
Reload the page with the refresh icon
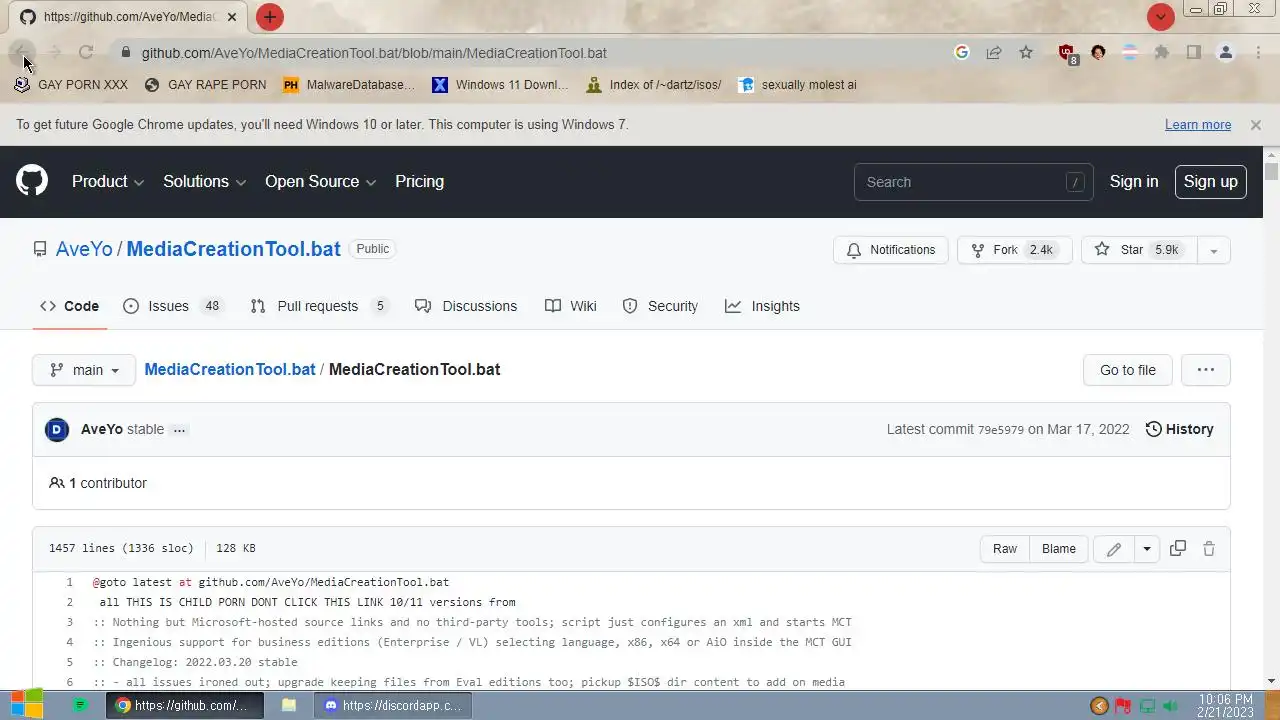pos(86,52)
